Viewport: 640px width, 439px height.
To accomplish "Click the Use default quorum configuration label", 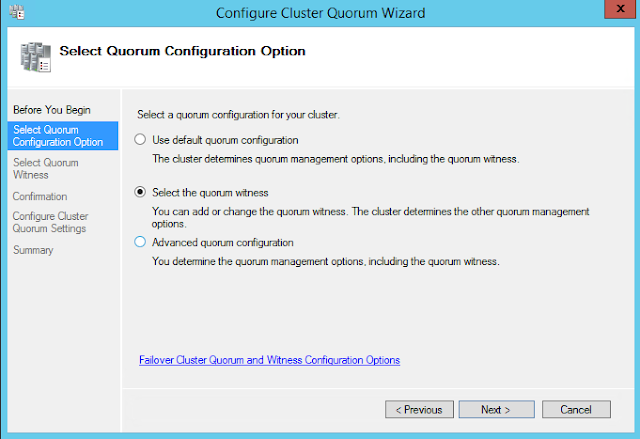I will point(225,140).
